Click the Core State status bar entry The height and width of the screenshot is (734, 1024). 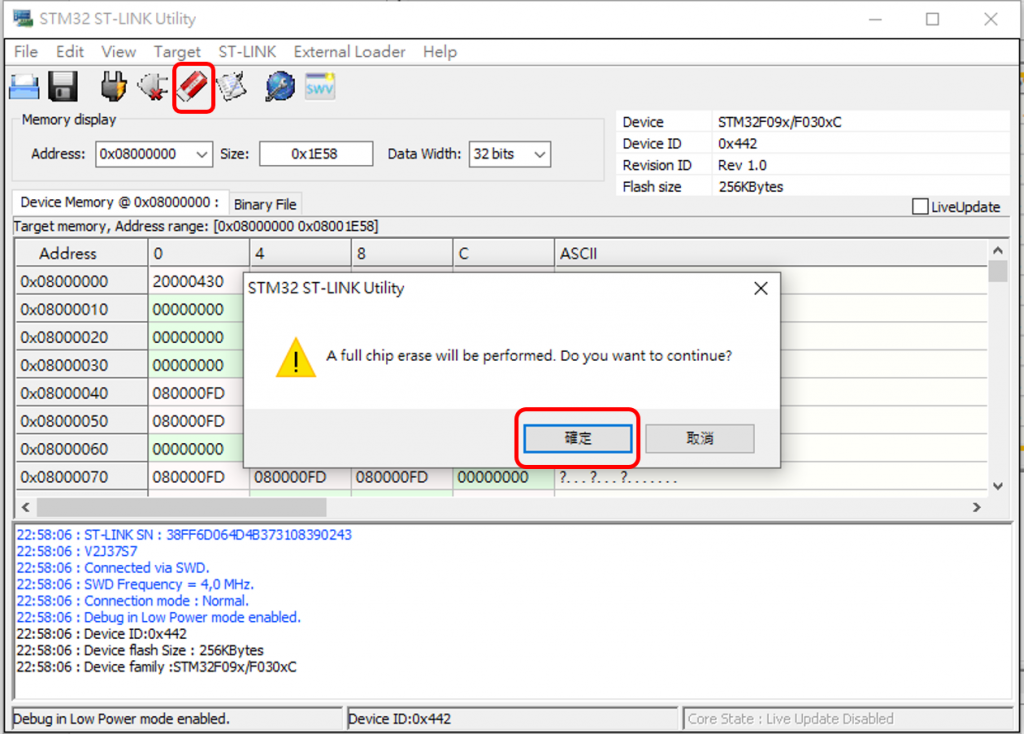click(847, 719)
